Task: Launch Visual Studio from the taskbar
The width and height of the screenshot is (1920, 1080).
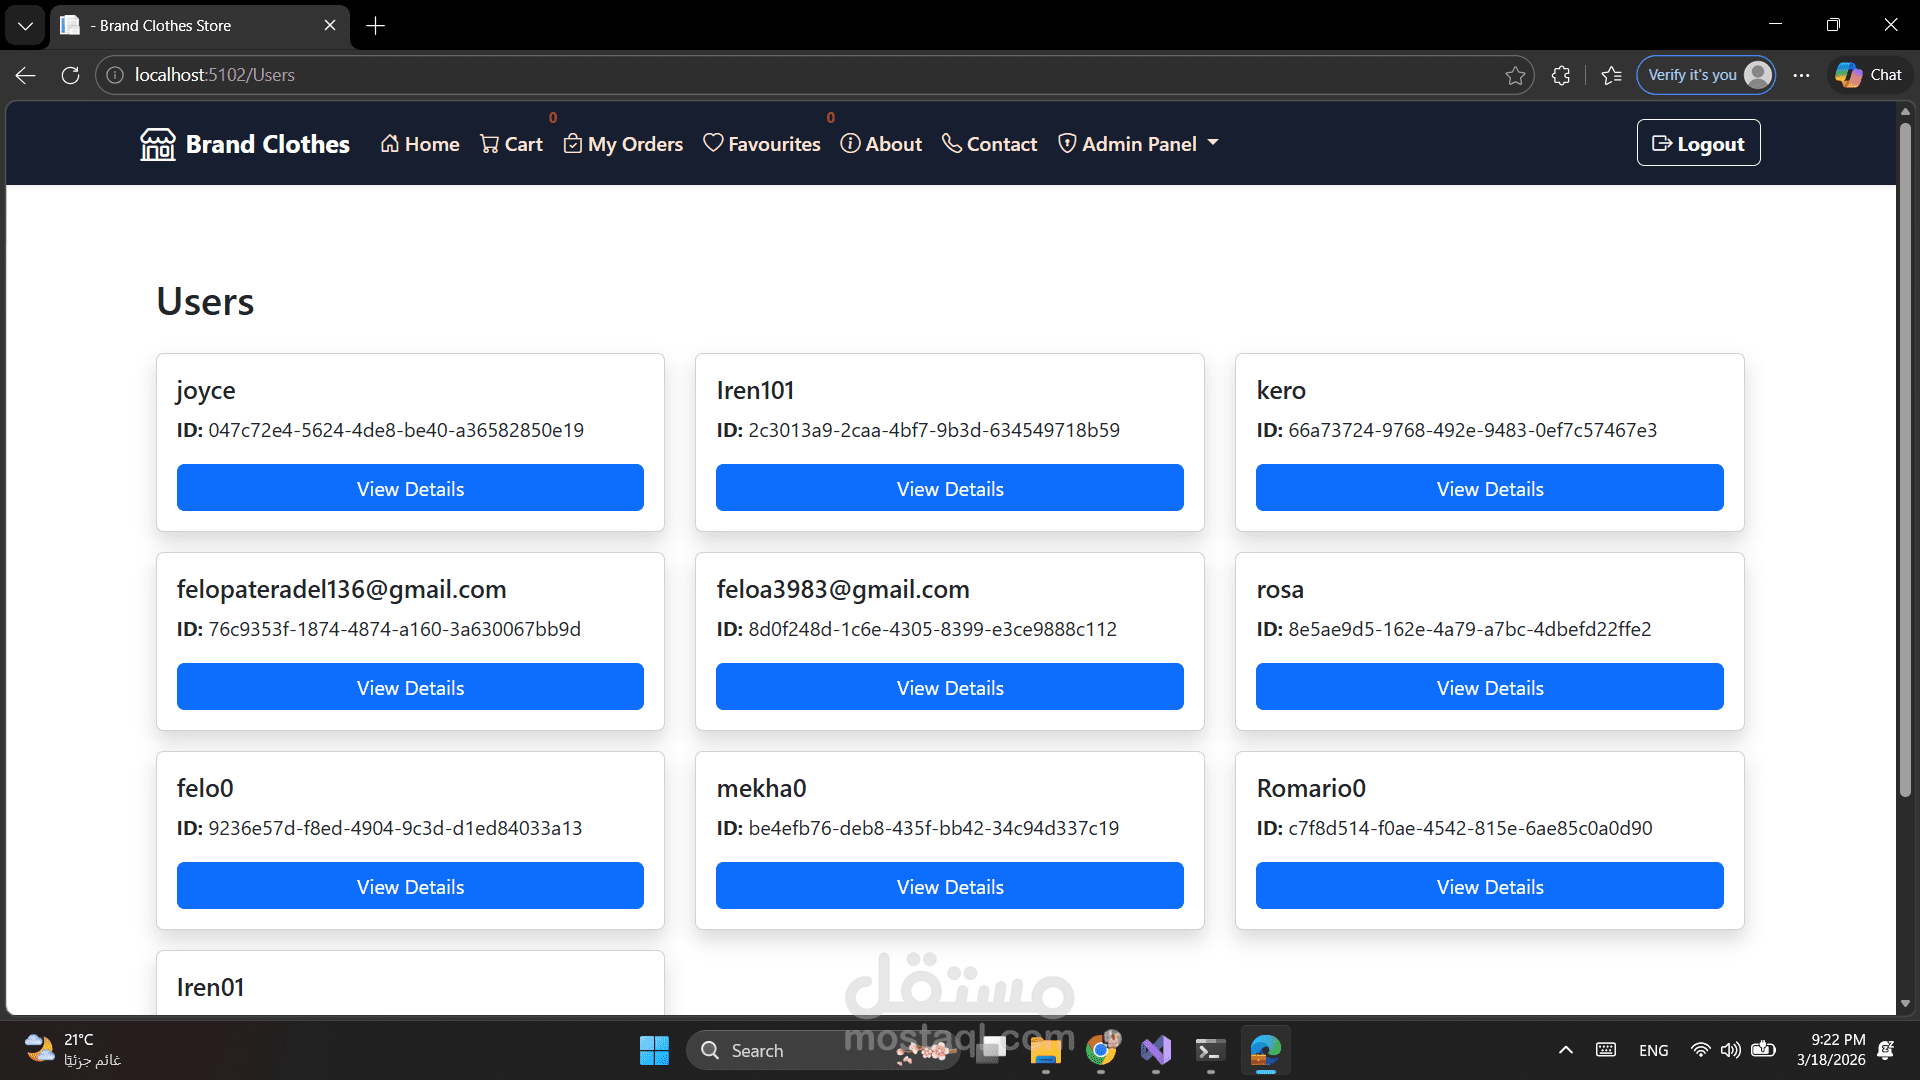Action: [x=1155, y=1050]
